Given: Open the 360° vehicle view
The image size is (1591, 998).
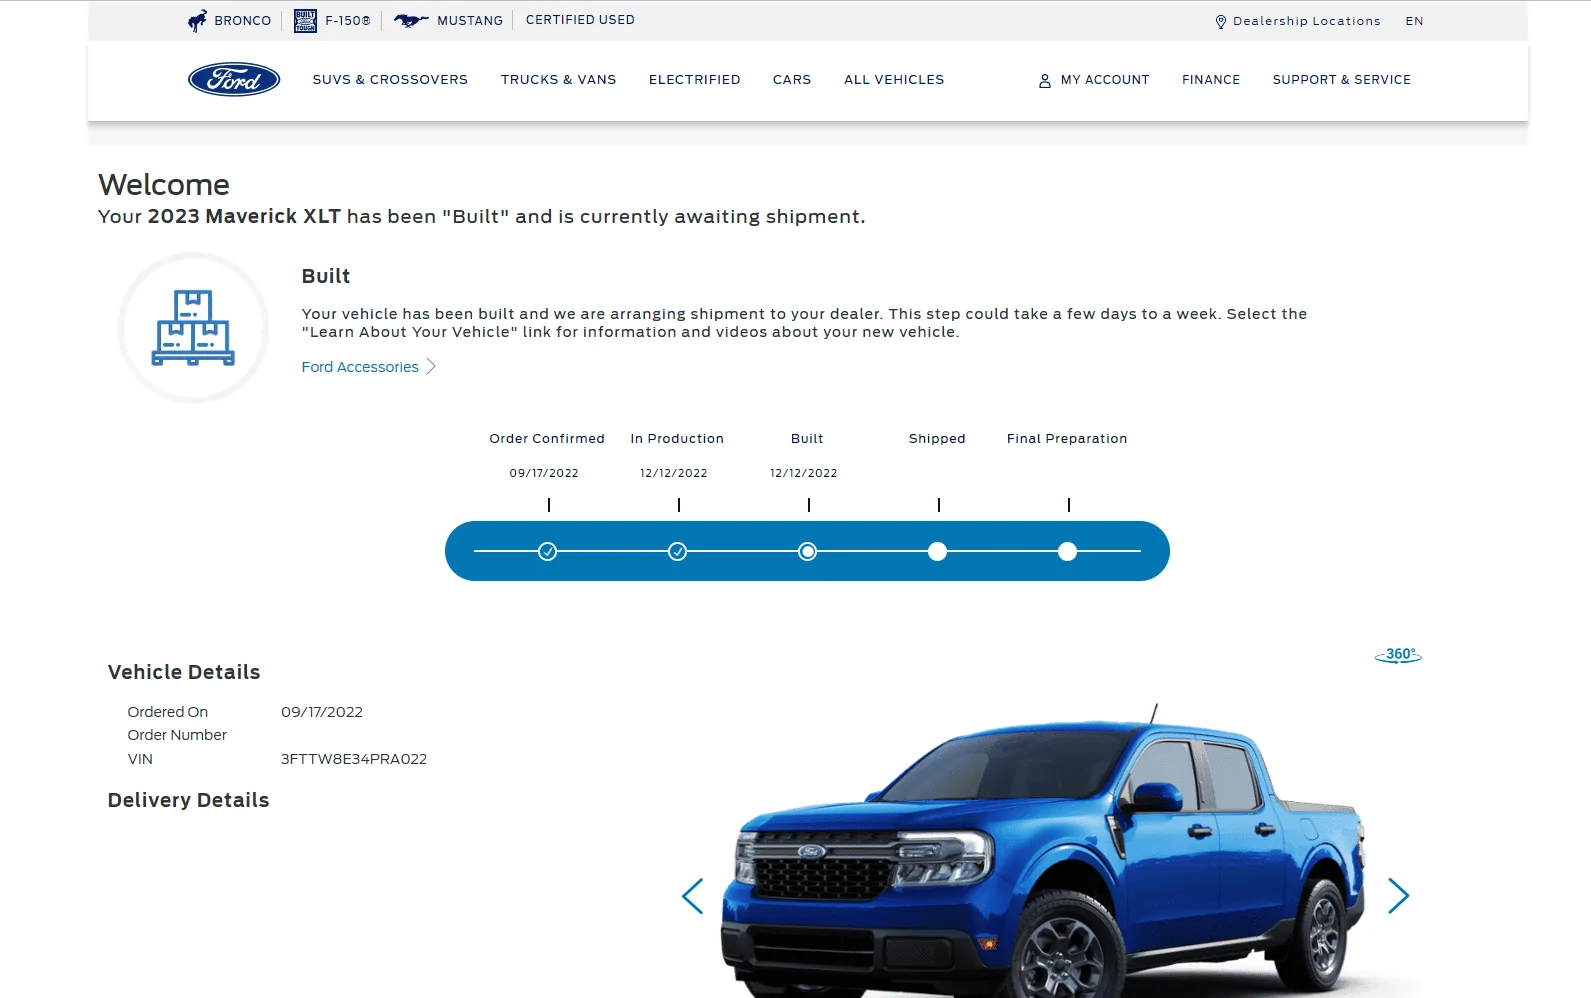Looking at the screenshot, I should click(x=1398, y=655).
